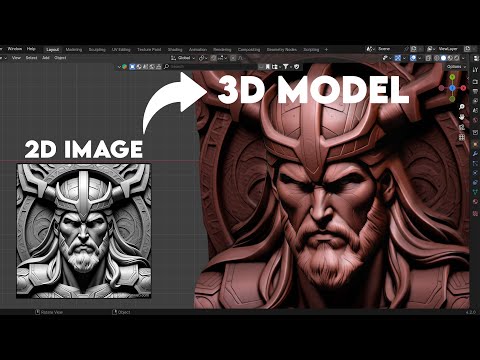Open the viewport Add menu
The width and height of the screenshot is (480, 360).
pyautogui.click(x=46, y=58)
